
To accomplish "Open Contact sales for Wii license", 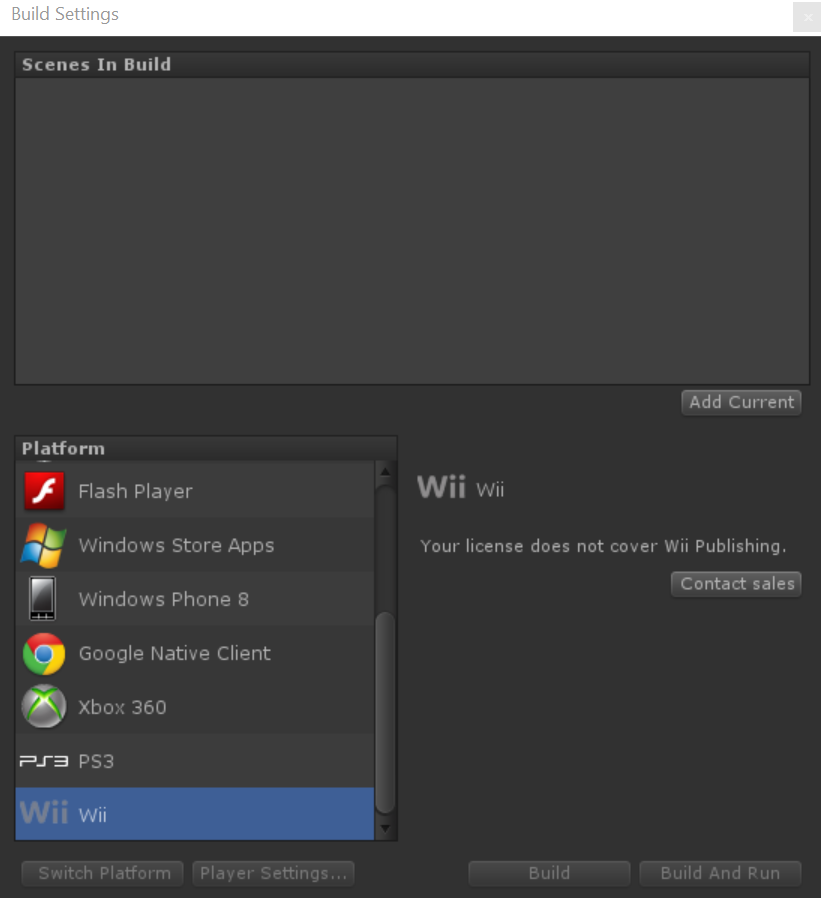I will point(736,584).
